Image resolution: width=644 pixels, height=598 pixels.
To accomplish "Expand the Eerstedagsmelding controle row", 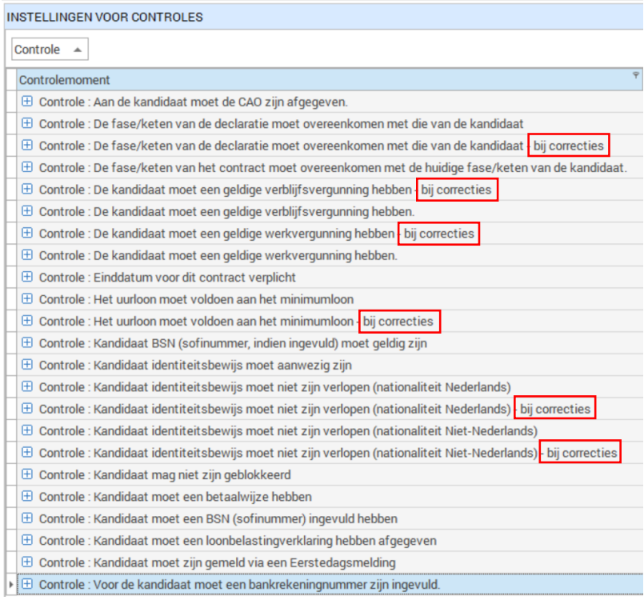I will (x=27, y=562).
